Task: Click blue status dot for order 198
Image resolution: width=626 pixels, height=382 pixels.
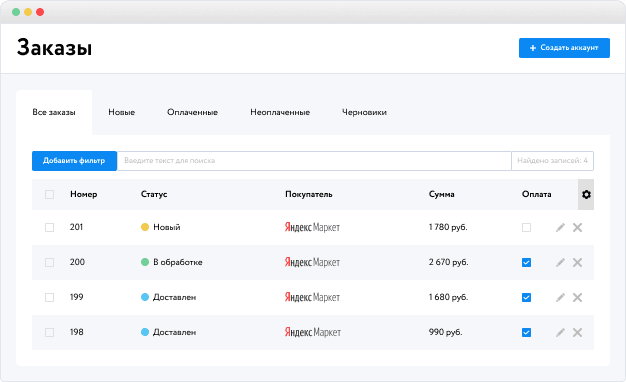Action: tap(145, 332)
